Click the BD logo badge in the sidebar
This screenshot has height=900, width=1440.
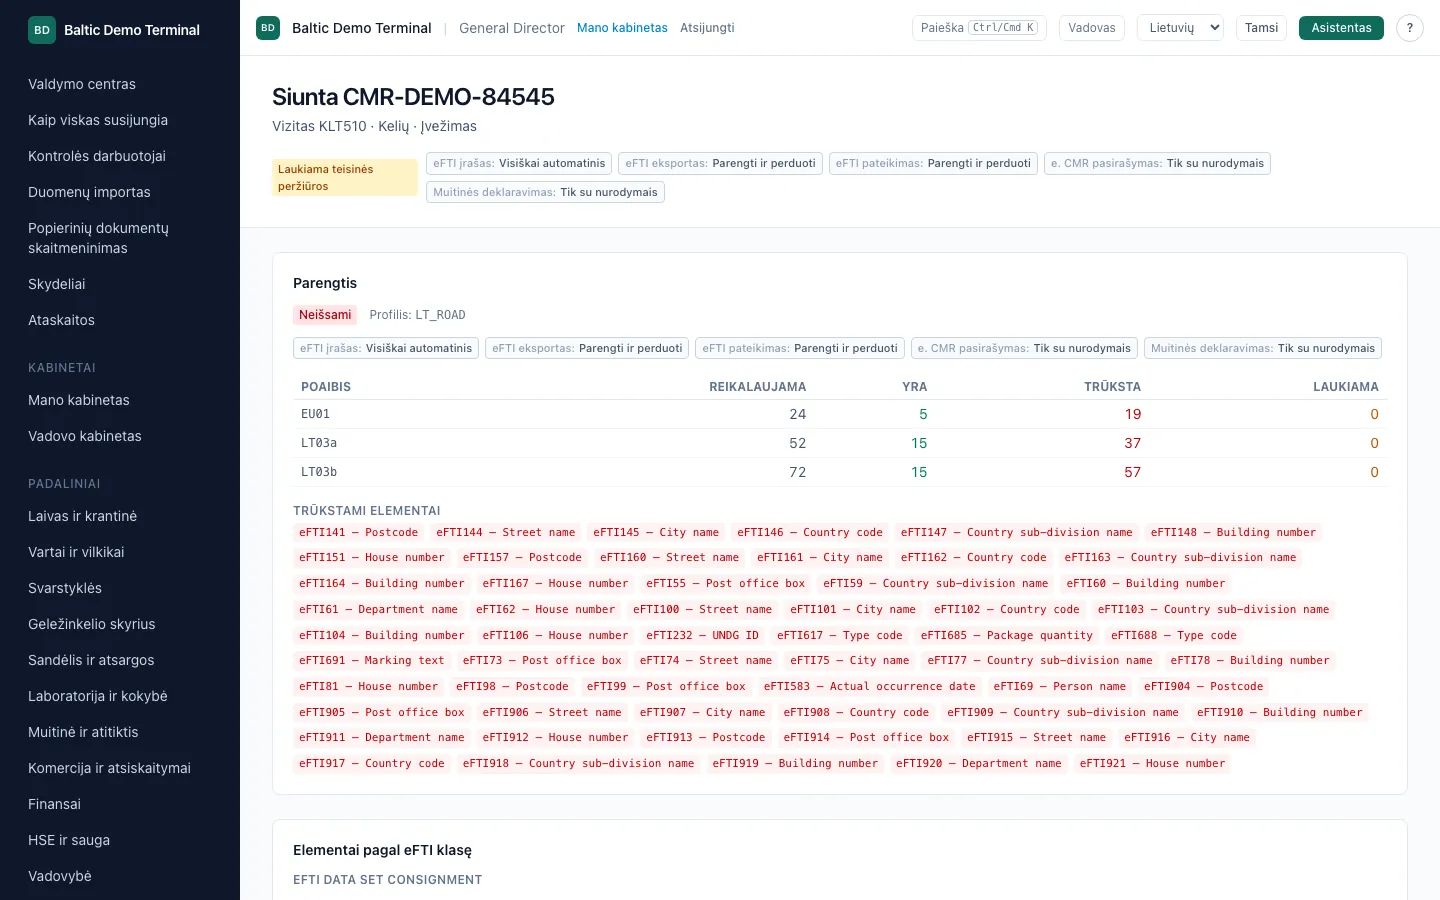tap(42, 30)
